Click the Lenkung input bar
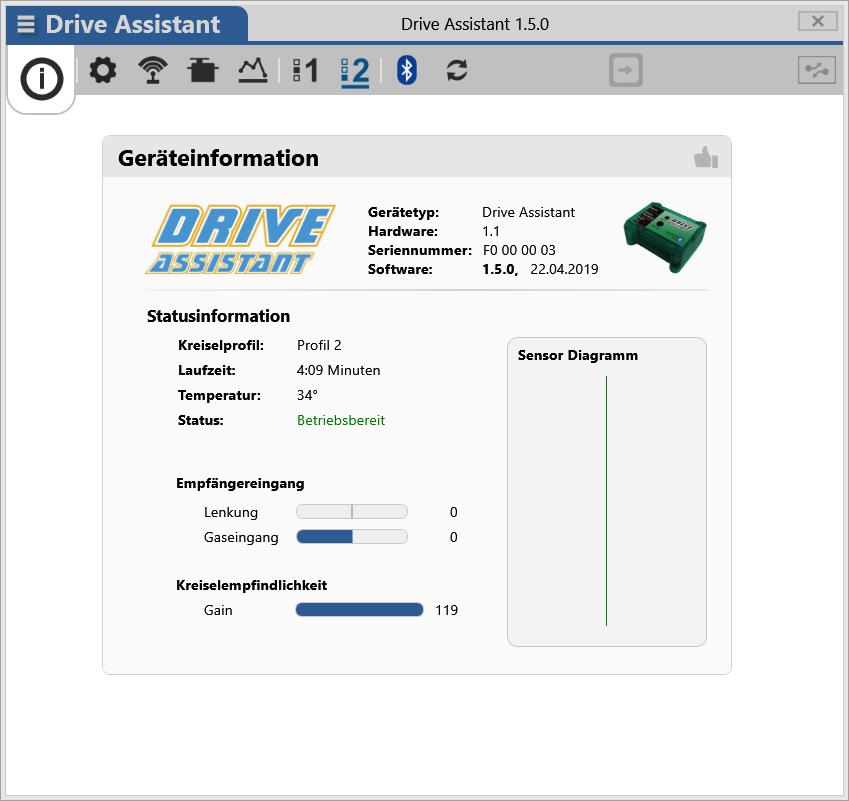 352,512
